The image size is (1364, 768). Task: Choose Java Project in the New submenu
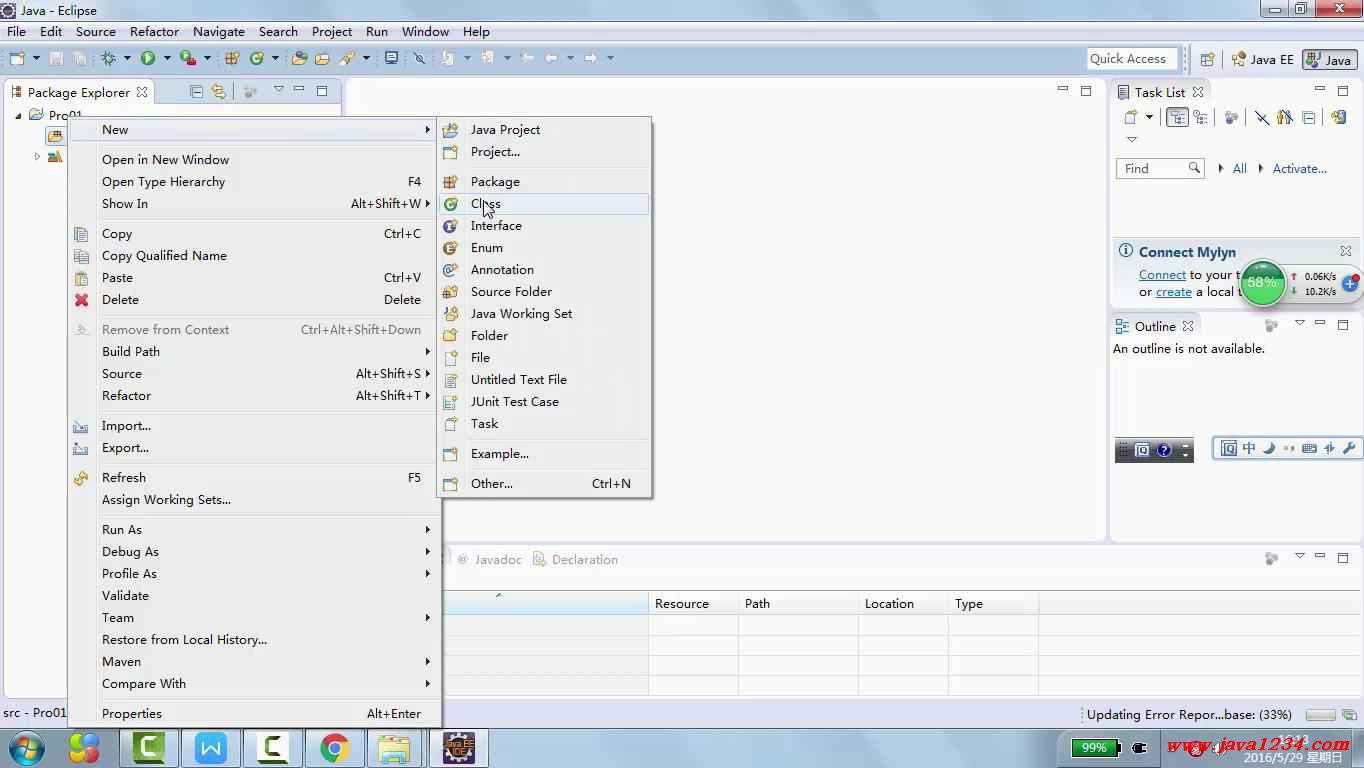tap(544, 130)
